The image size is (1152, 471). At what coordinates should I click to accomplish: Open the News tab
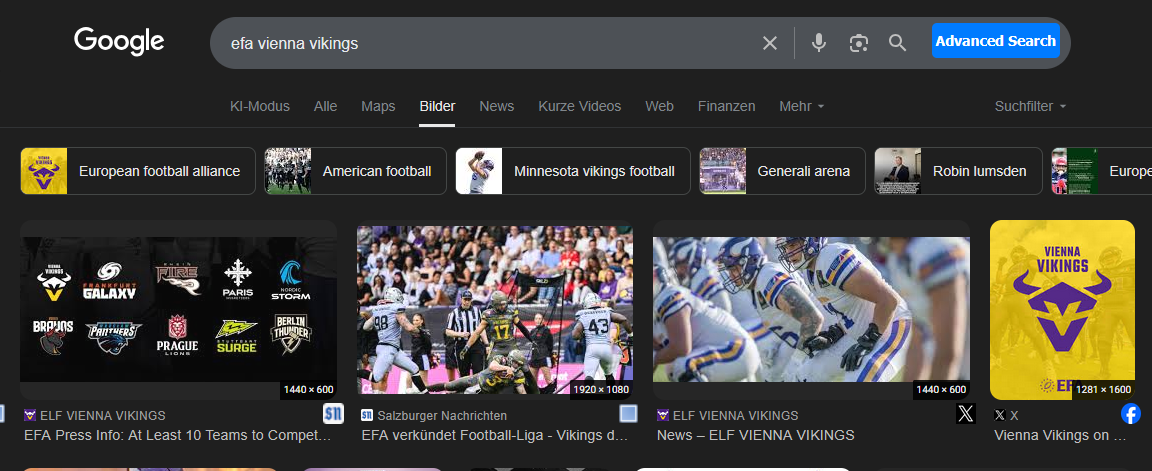point(497,107)
